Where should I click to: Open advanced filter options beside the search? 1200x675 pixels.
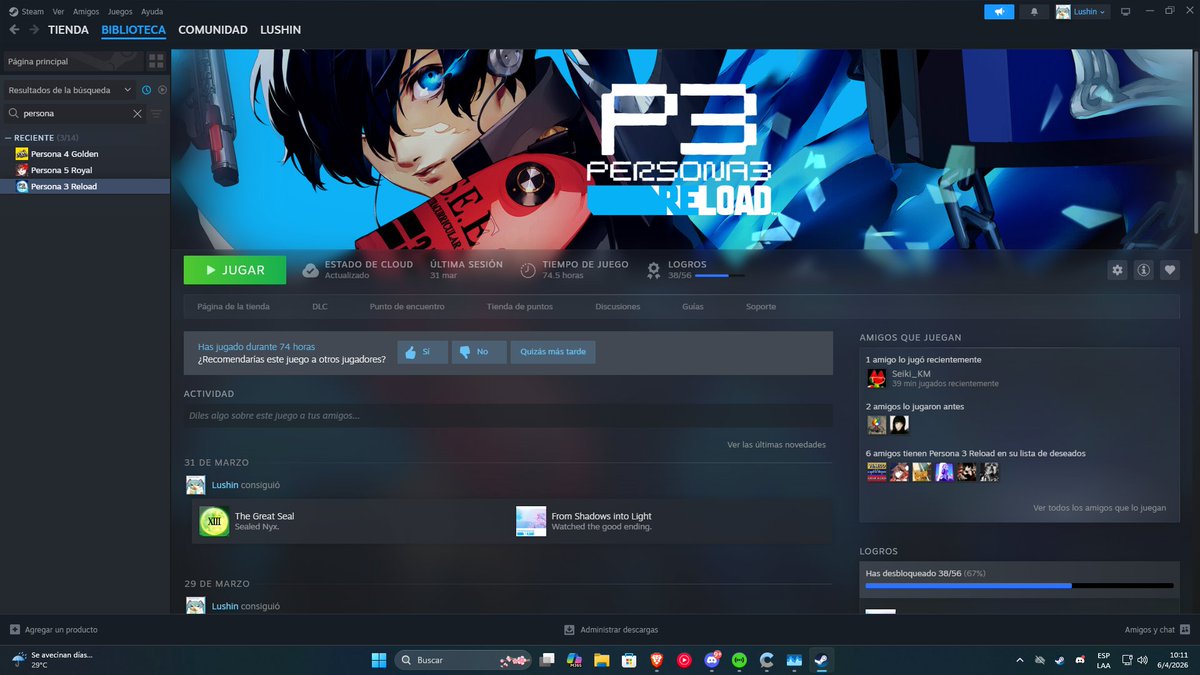157,114
